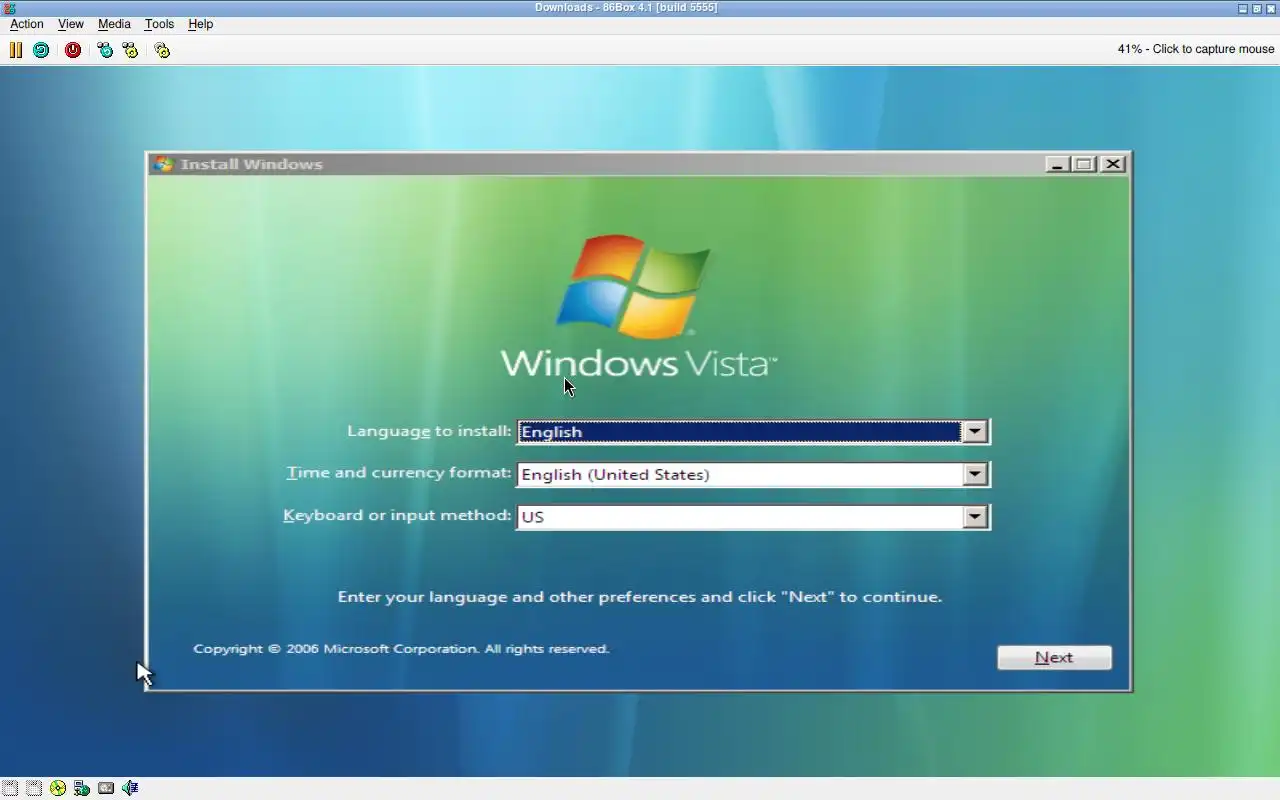Expand the Time and currency format dropdown arrow

[x=974, y=474]
